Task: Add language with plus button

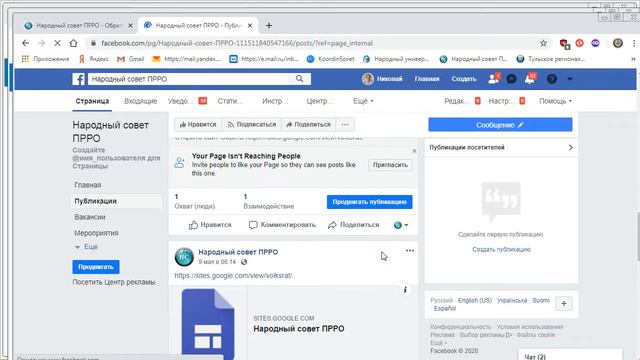Action: [x=564, y=304]
